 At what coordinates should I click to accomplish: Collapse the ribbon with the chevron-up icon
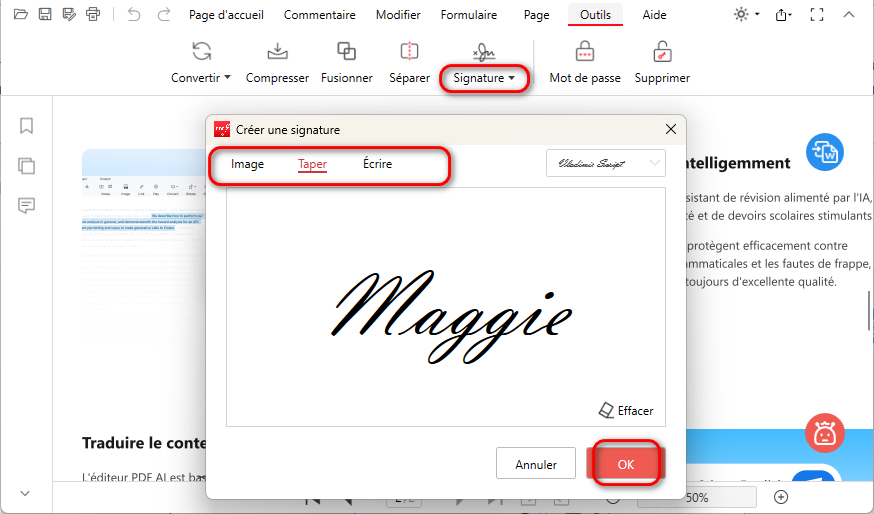tap(848, 15)
